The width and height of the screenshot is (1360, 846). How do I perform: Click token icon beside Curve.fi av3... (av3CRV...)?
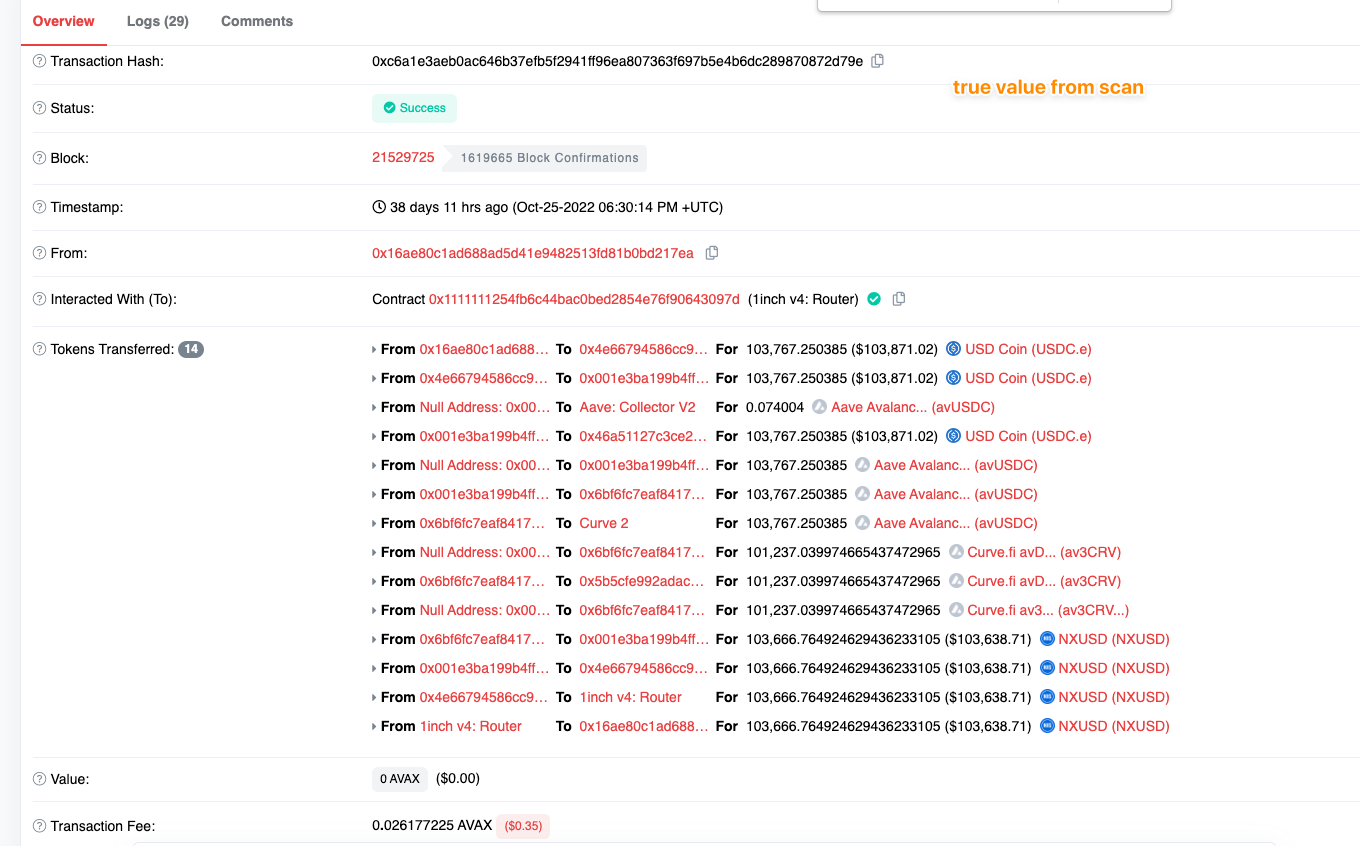tap(956, 610)
